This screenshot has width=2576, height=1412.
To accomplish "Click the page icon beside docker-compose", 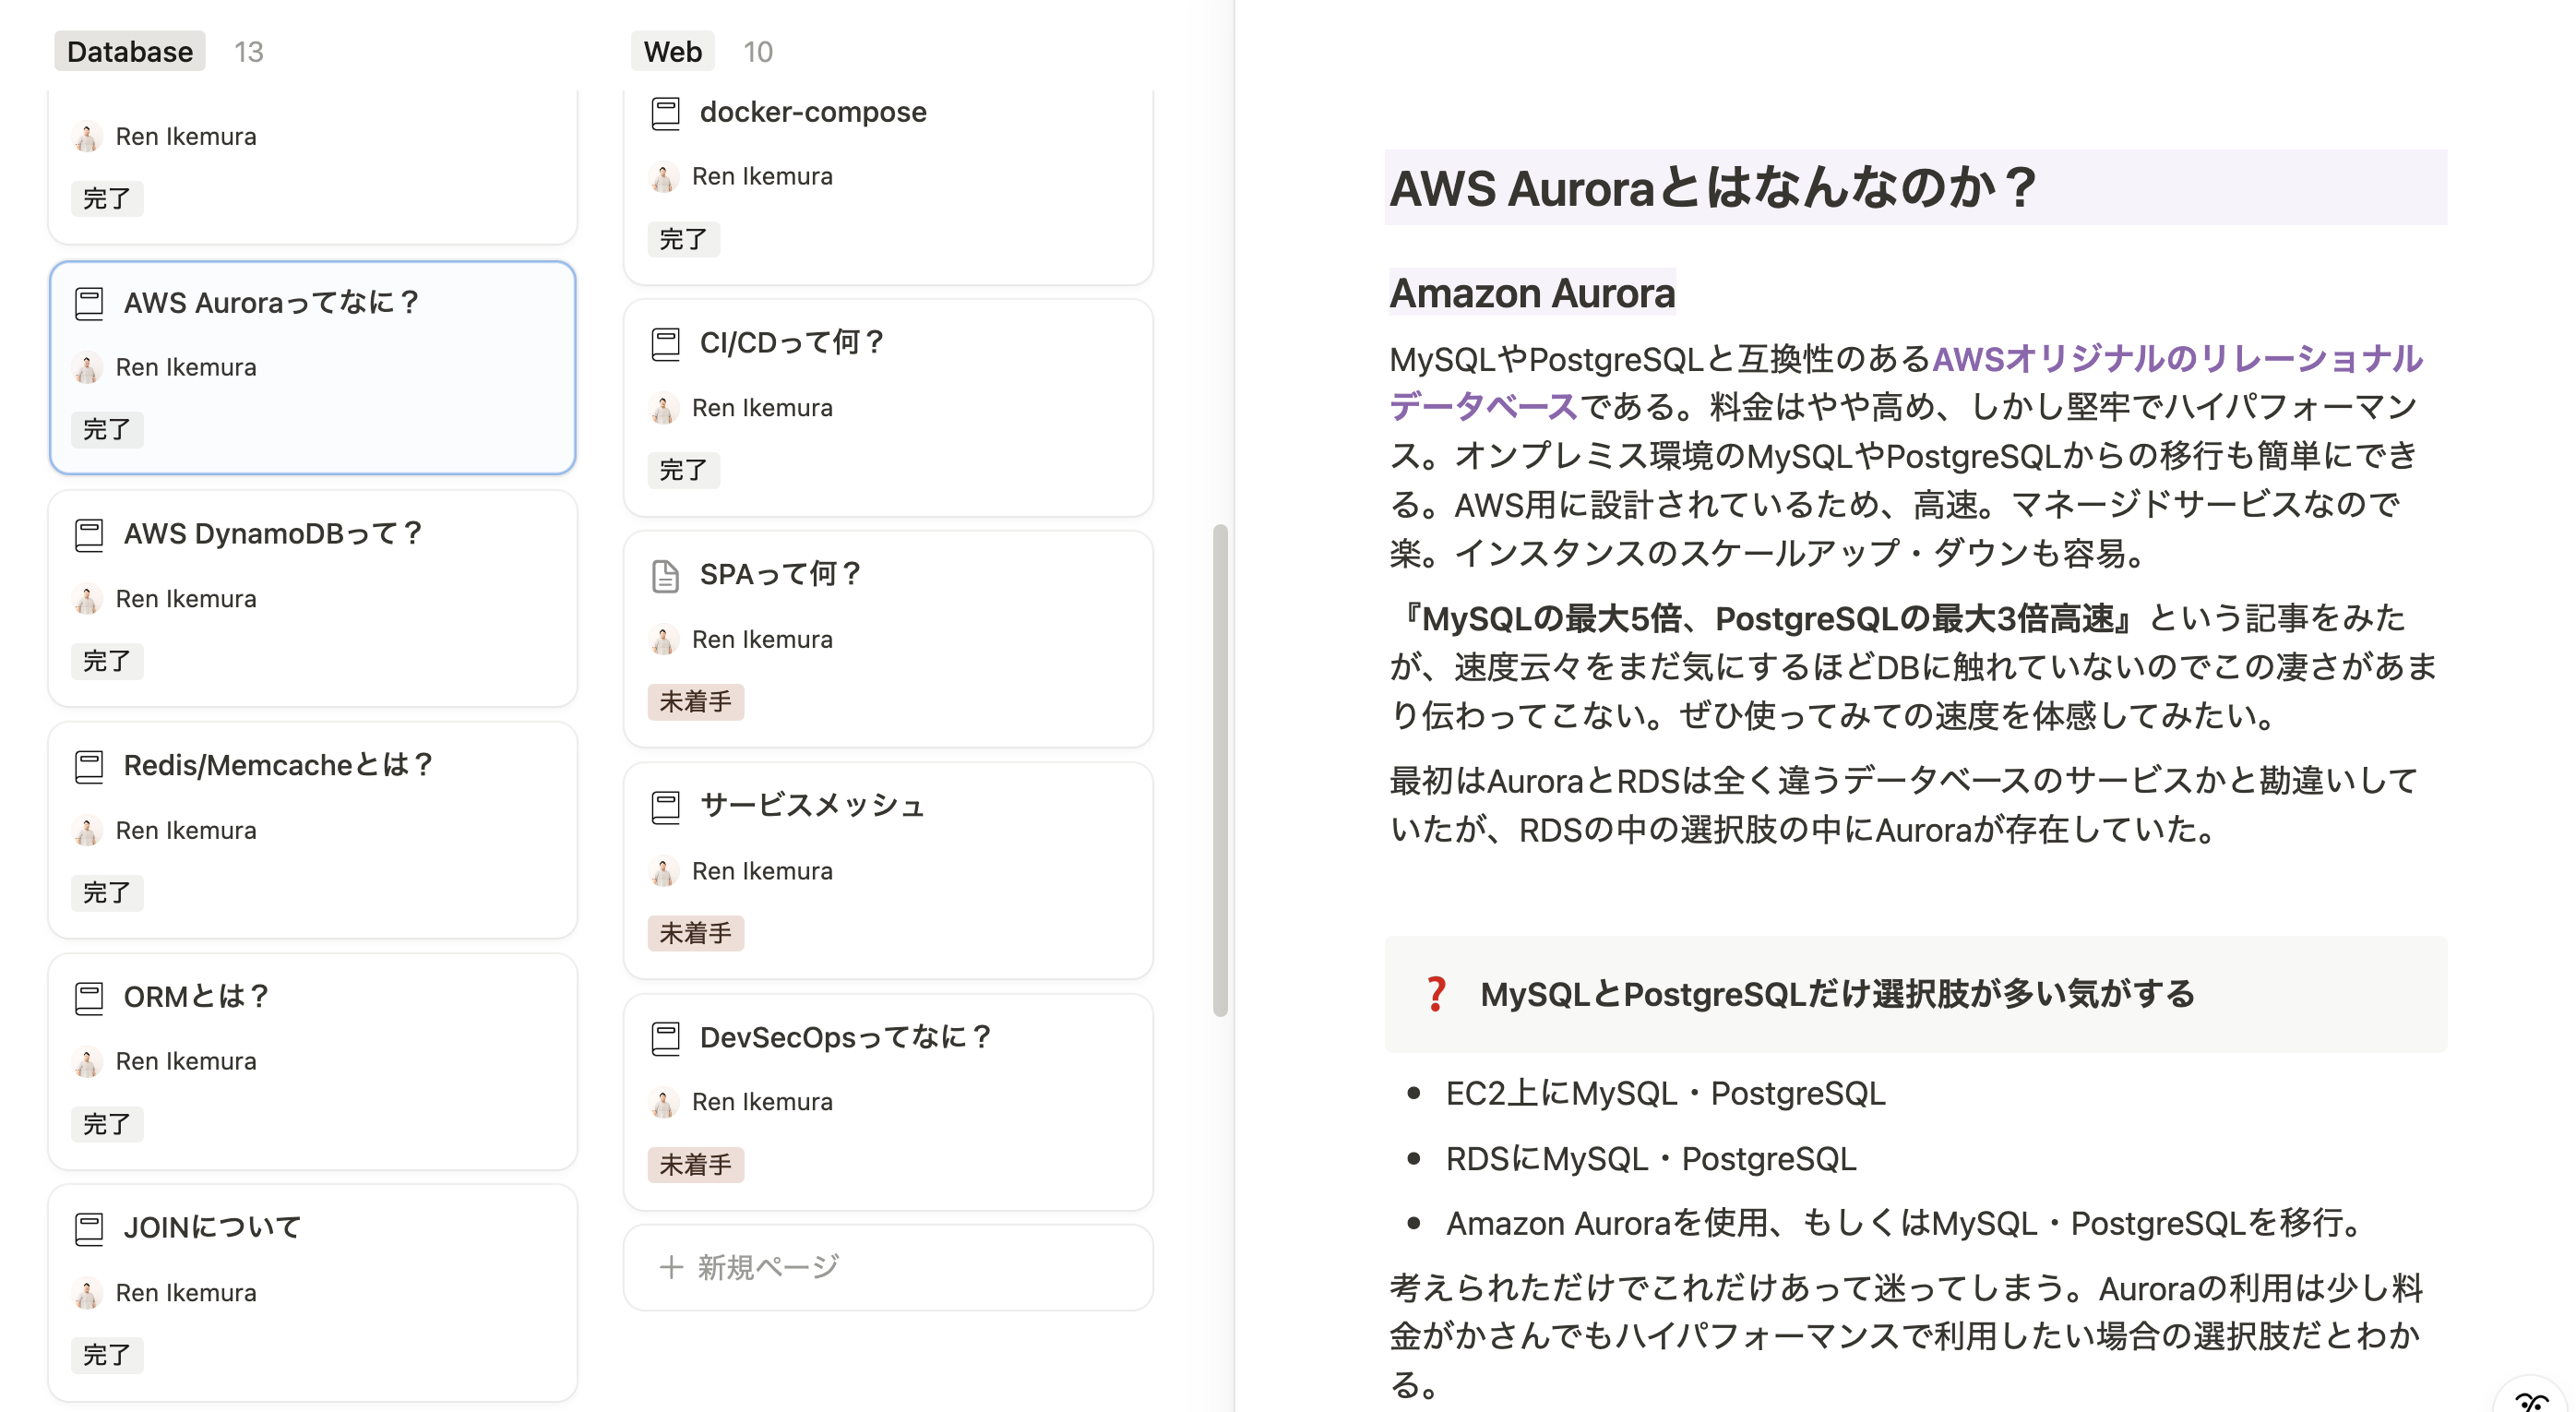I will (x=665, y=113).
